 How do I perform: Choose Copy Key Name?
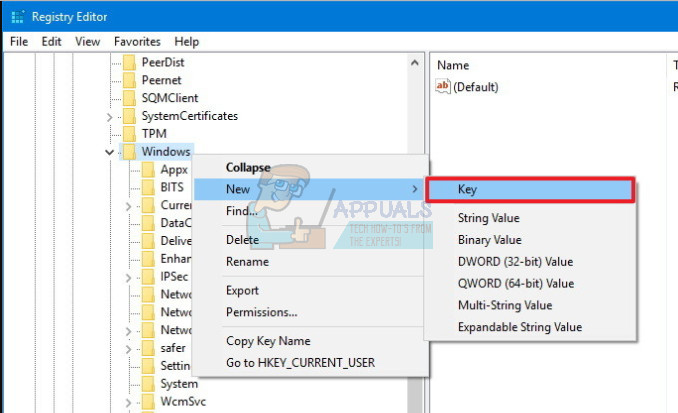pyautogui.click(x=311, y=341)
